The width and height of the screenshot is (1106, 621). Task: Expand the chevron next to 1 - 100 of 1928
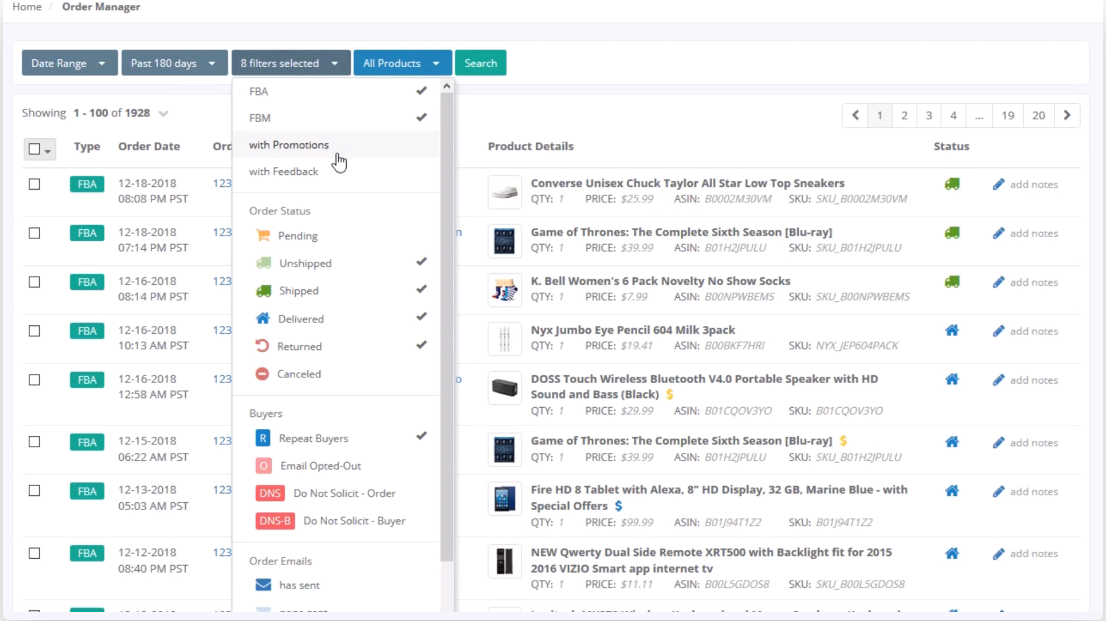point(164,114)
